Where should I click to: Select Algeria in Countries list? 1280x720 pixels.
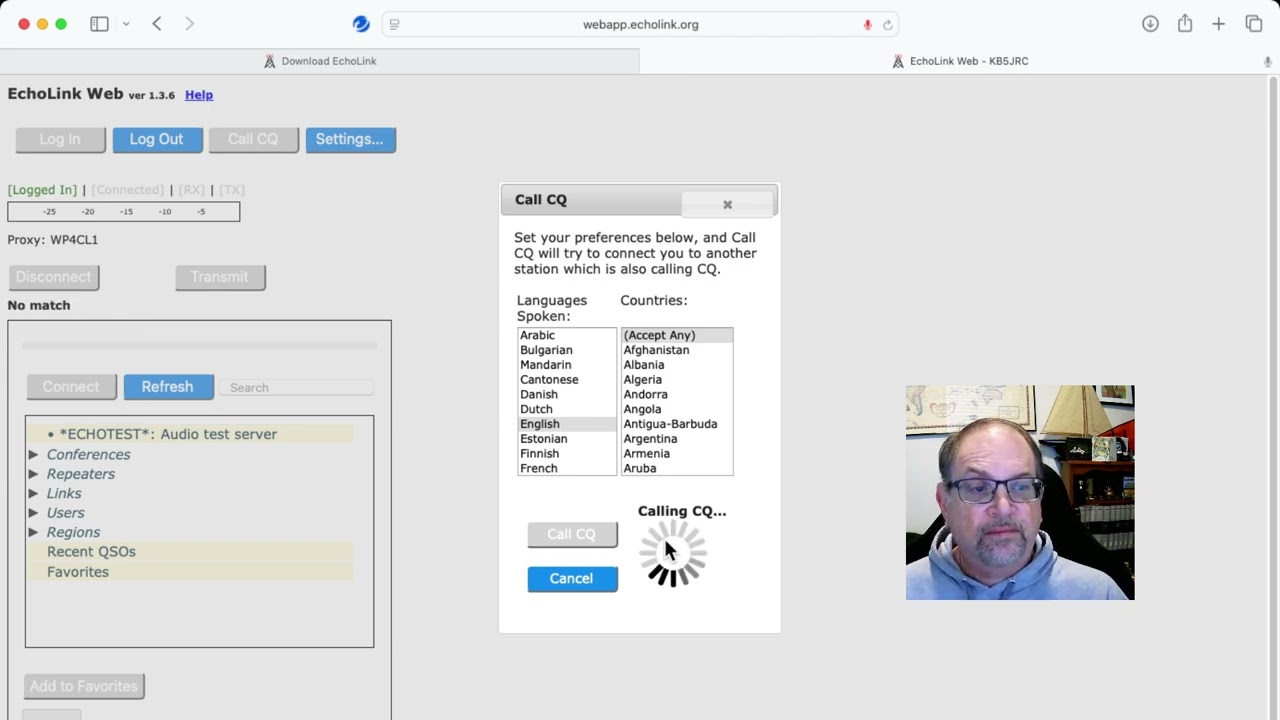[x=677, y=380]
